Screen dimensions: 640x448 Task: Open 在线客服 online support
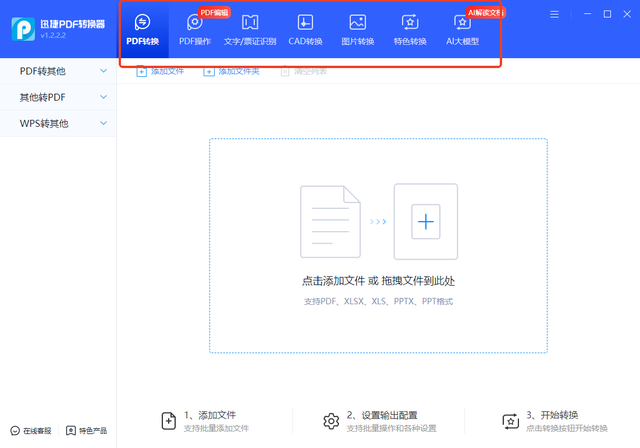pyautogui.click(x=31, y=430)
